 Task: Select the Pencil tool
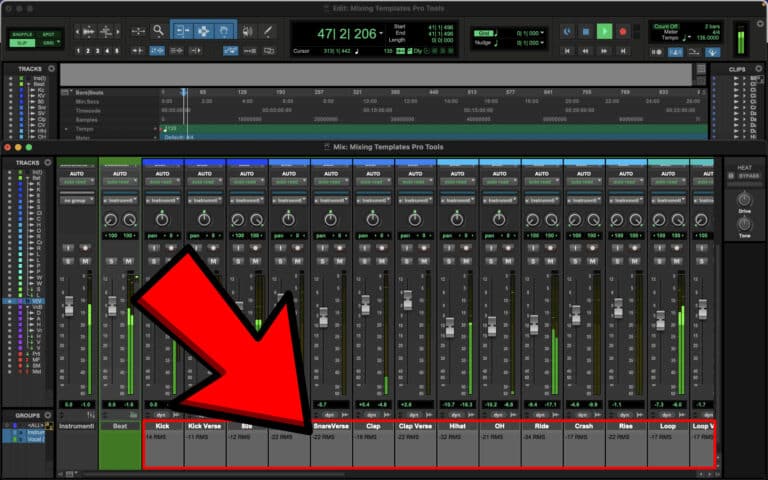[268, 31]
